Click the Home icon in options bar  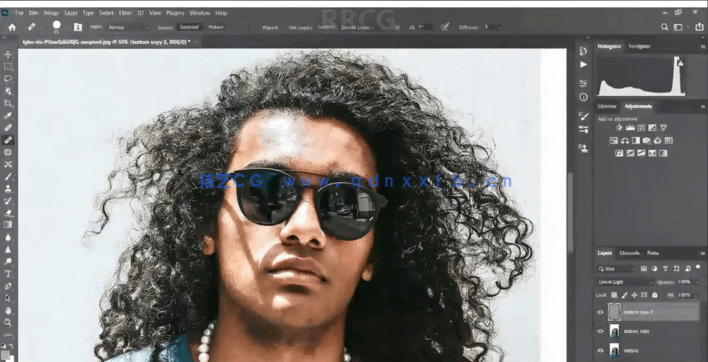tap(12, 27)
